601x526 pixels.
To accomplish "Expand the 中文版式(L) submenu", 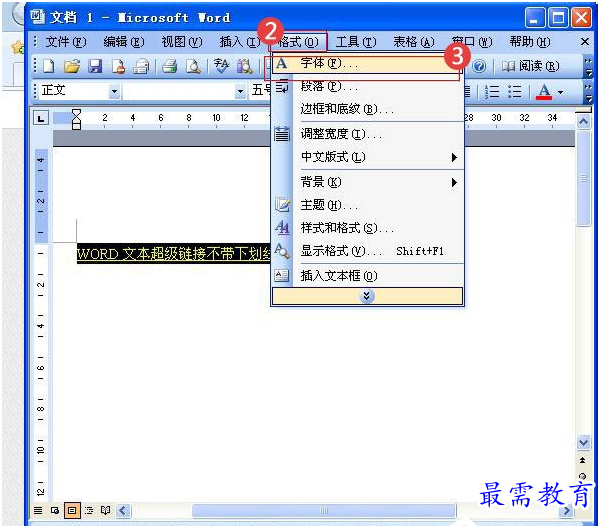I will [367, 157].
